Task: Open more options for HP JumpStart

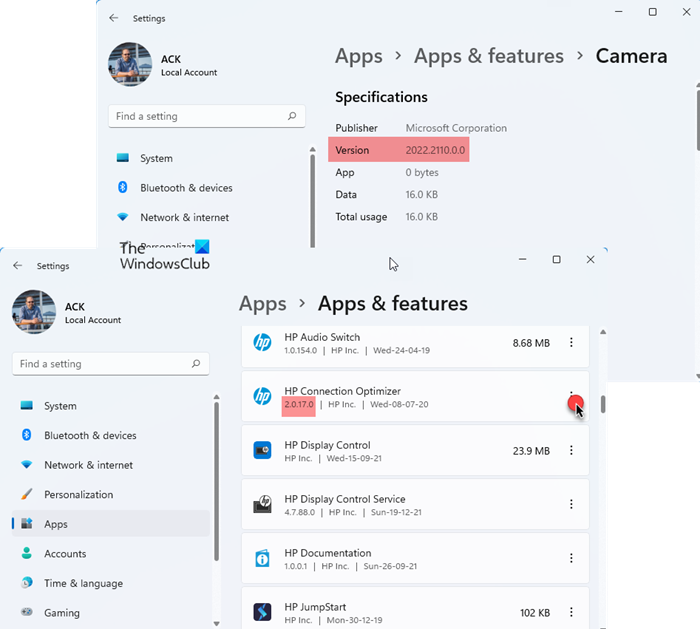Action: click(x=571, y=612)
